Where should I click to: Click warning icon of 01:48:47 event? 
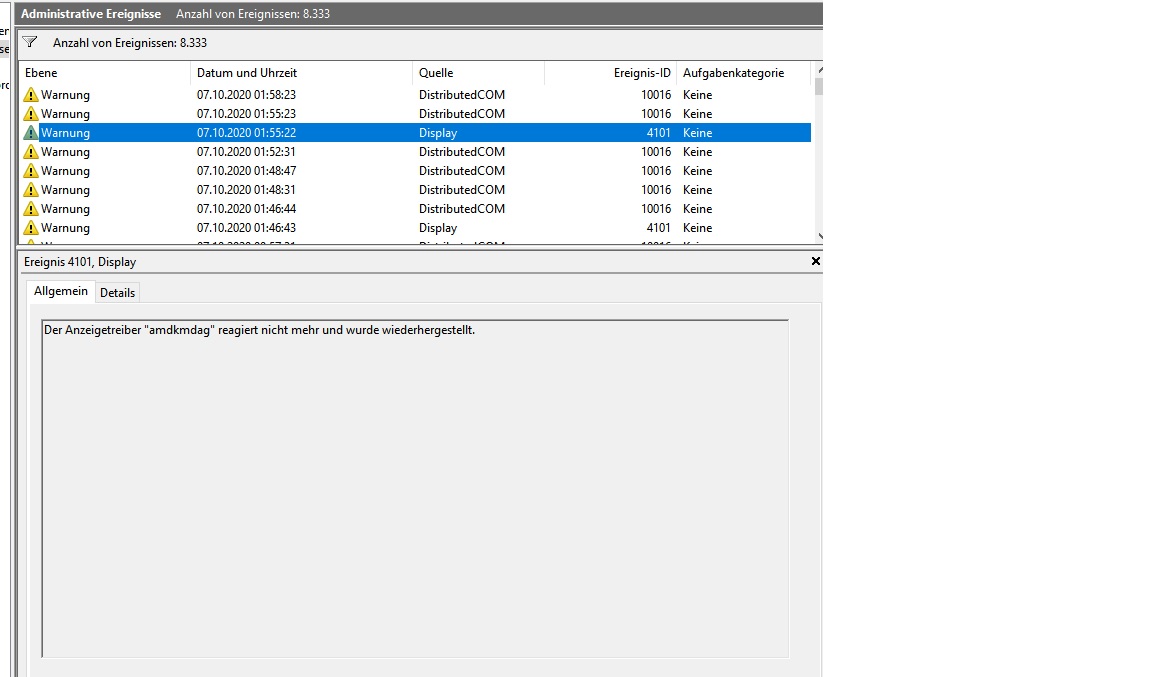pos(31,171)
